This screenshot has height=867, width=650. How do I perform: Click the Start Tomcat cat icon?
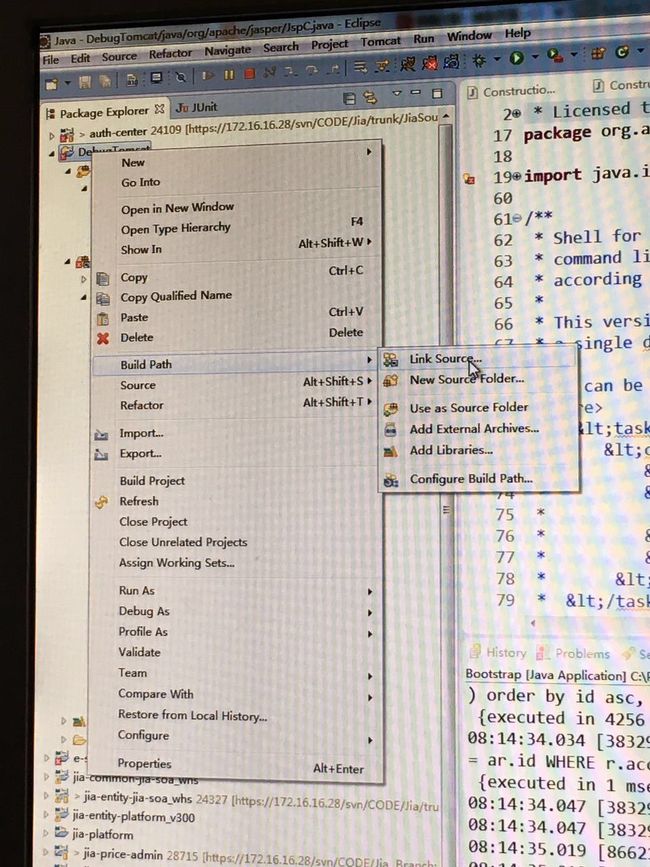click(407, 64)
